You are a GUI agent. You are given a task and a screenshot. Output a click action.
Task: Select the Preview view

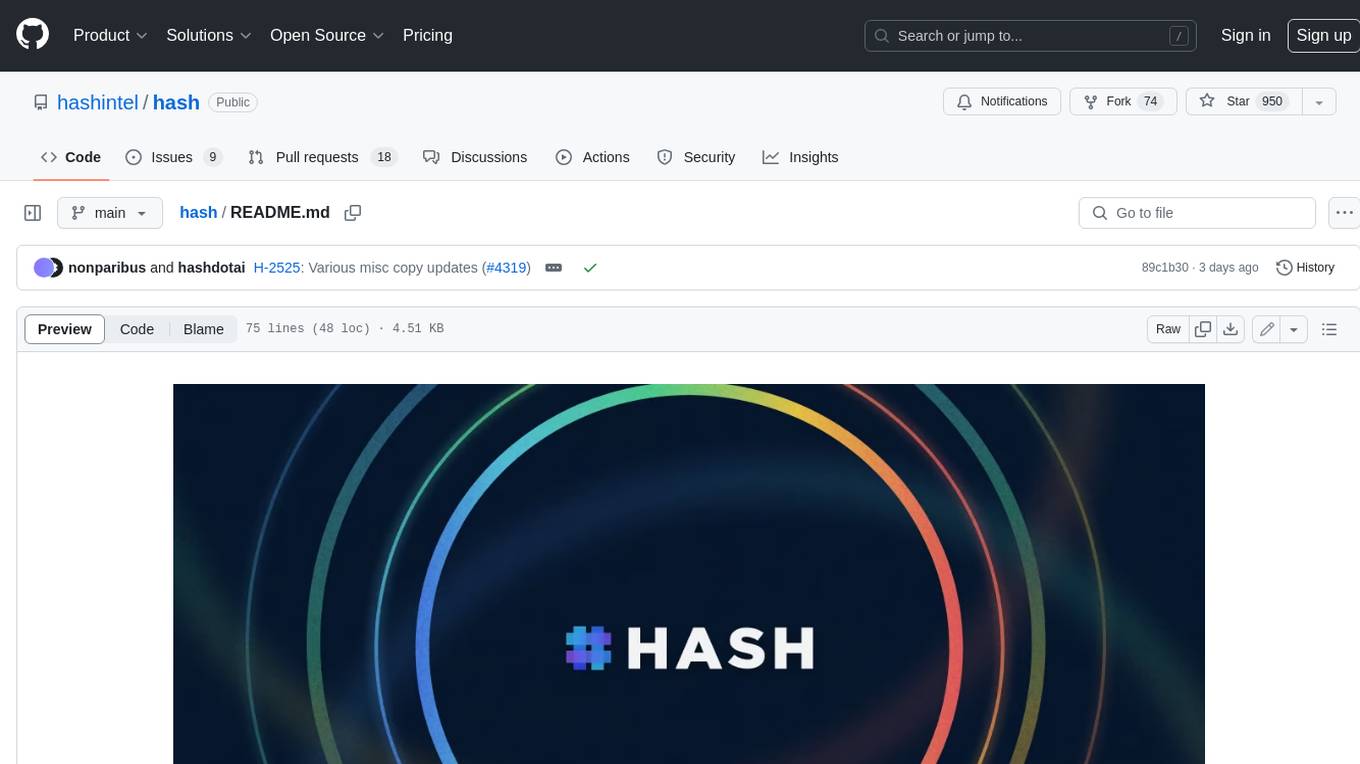pyautogui.click(x=65, y=329)
